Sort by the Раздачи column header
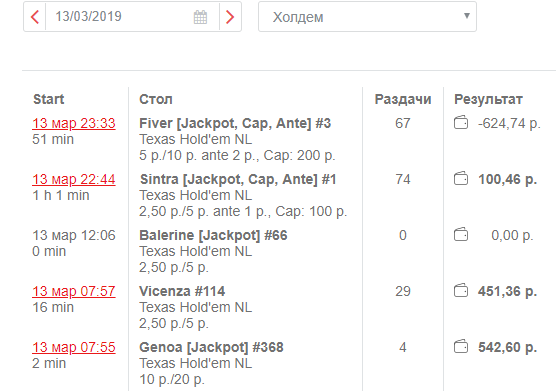 [x=403, y=99]
